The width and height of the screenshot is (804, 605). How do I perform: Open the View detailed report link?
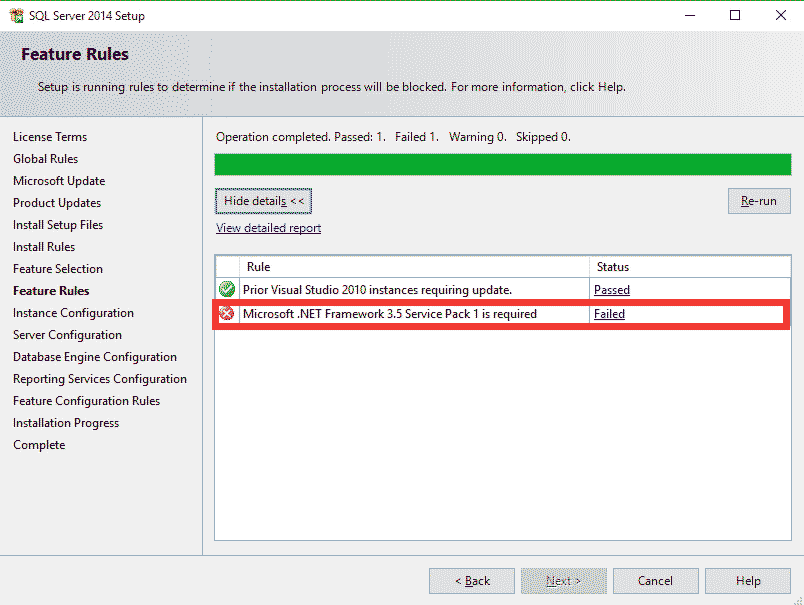268,228
